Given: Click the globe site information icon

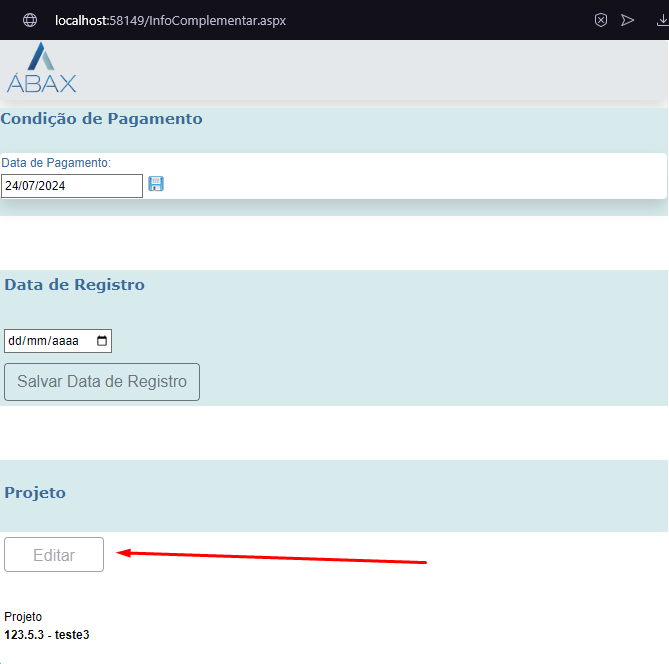Looking at the screenshot, I should tap(30, 20).
